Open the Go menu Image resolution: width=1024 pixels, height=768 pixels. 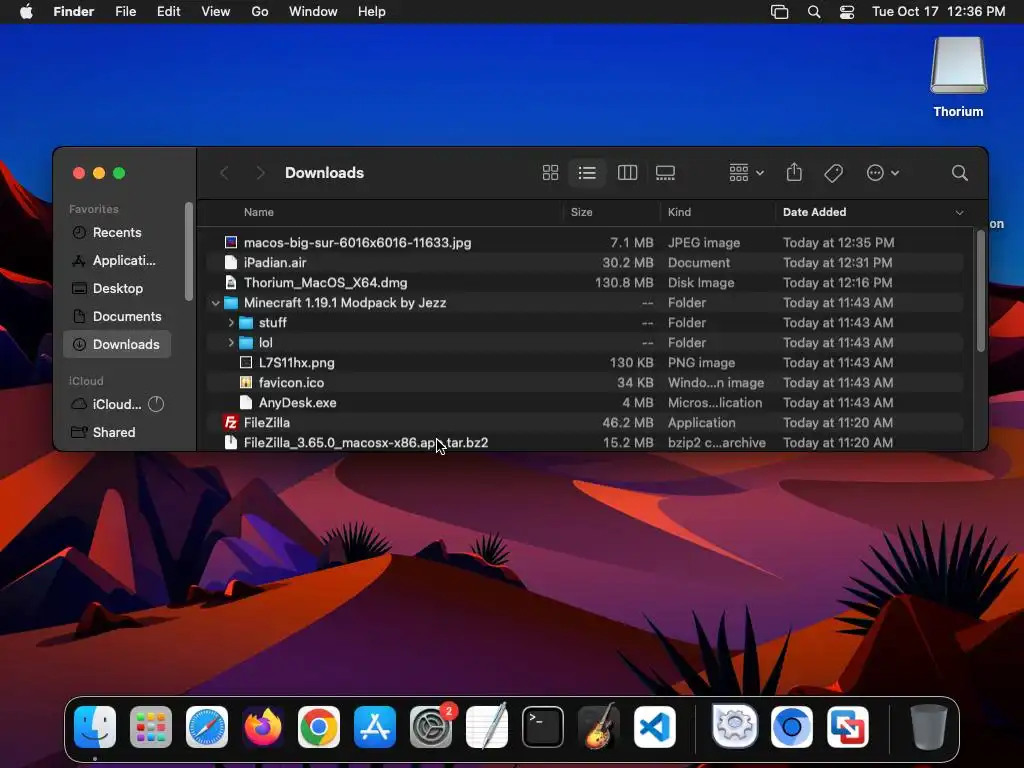click(260, 12)
